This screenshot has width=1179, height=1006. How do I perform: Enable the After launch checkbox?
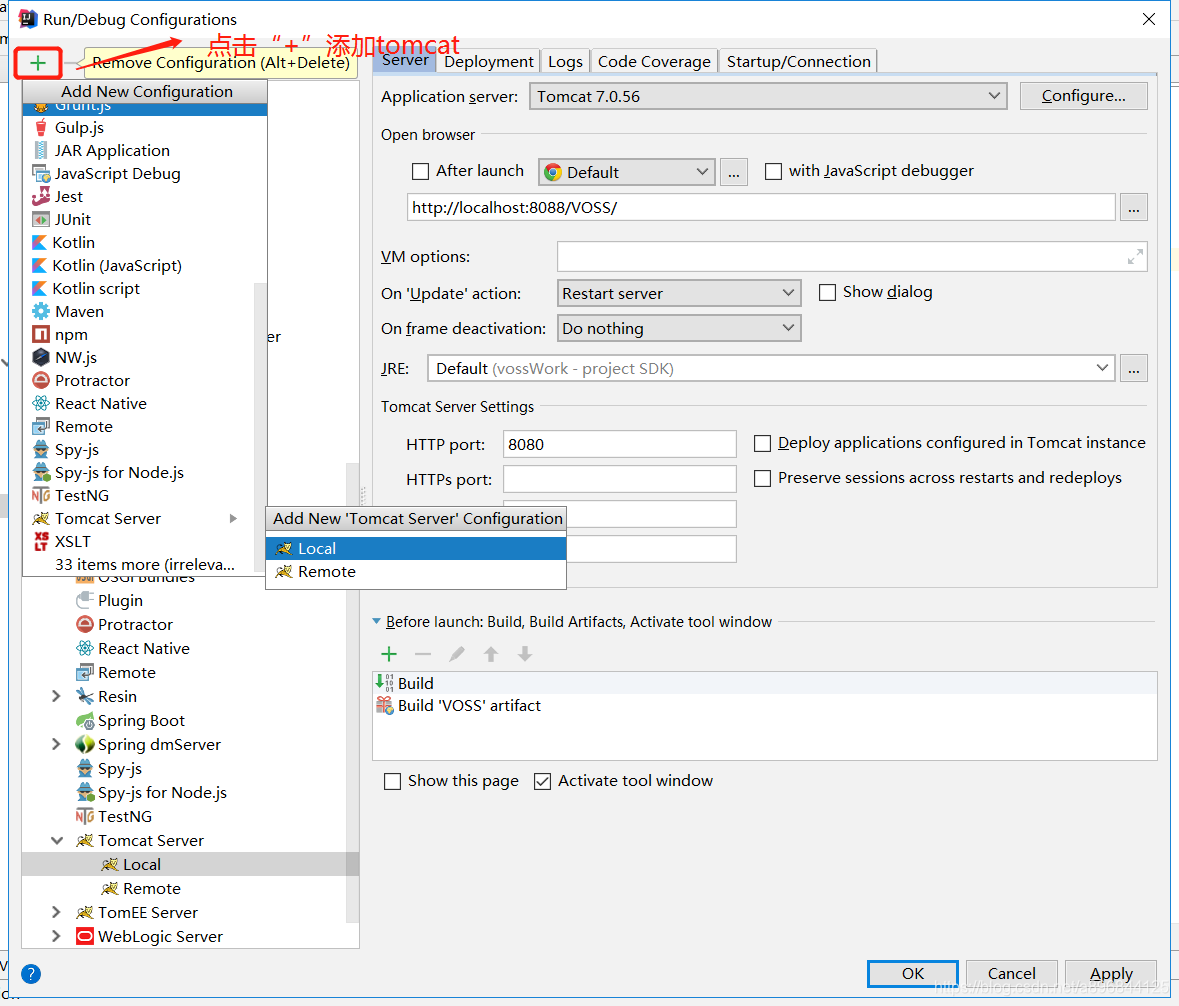420,171
